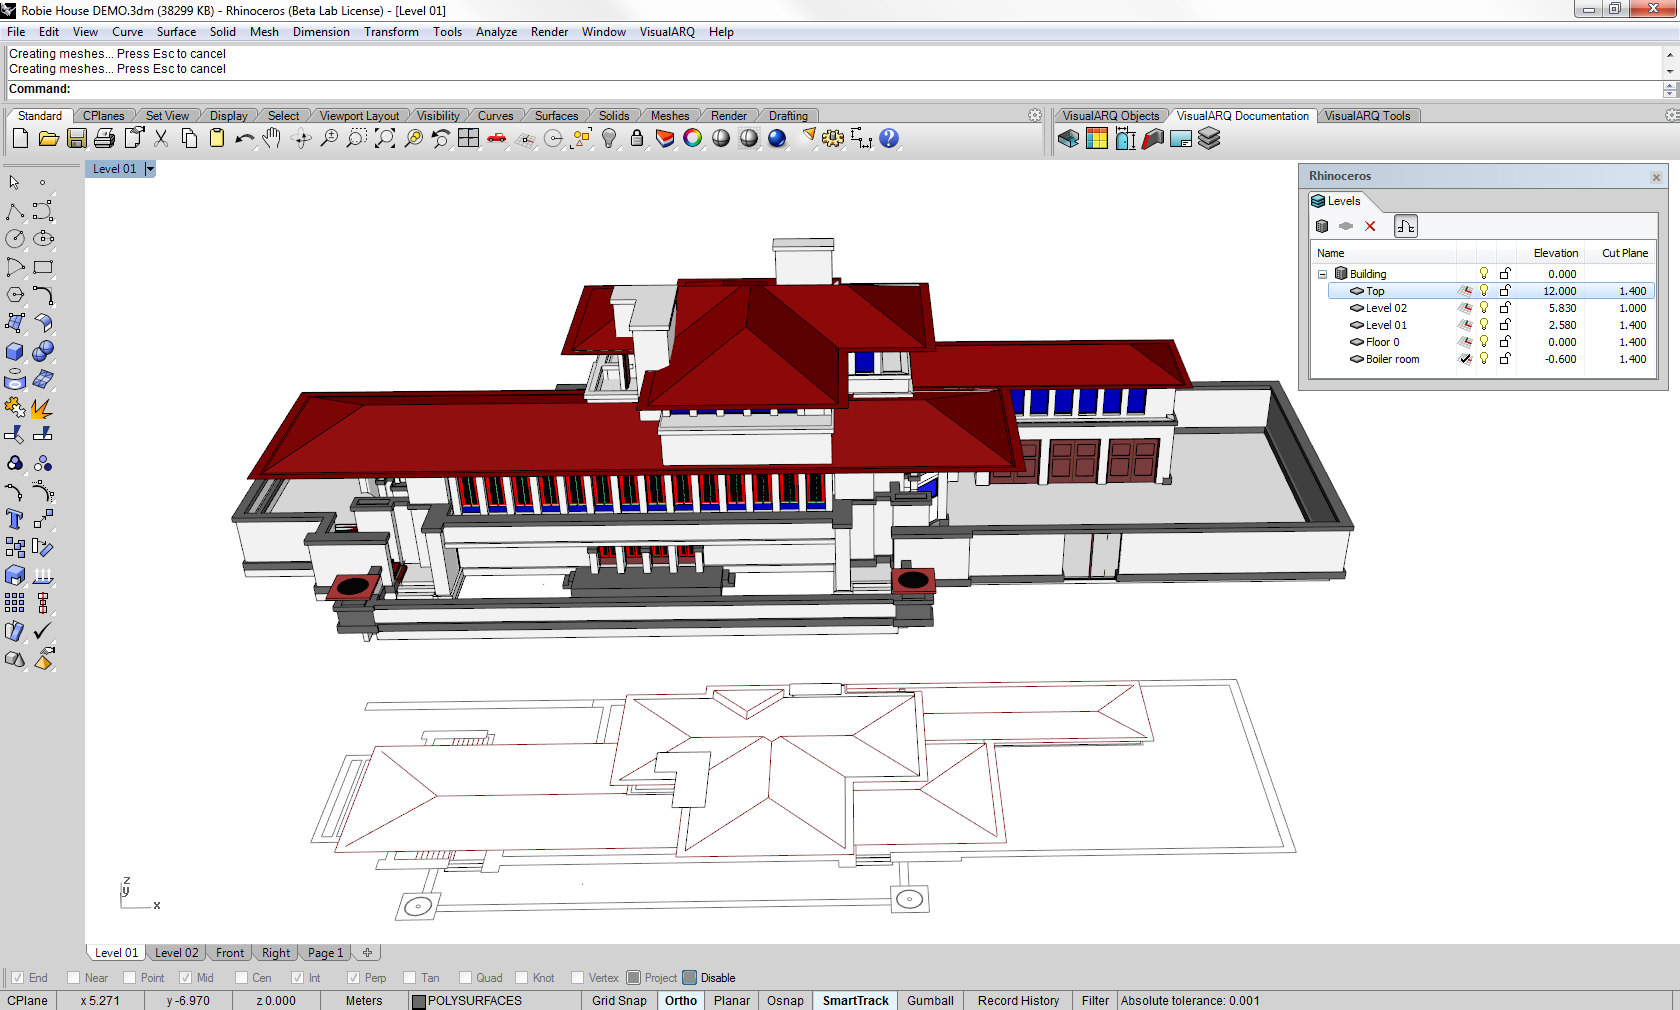
Task: Toggle the cut plane button in Levels toolbar
Action: pyautogui.click(x=1406, y=226)
